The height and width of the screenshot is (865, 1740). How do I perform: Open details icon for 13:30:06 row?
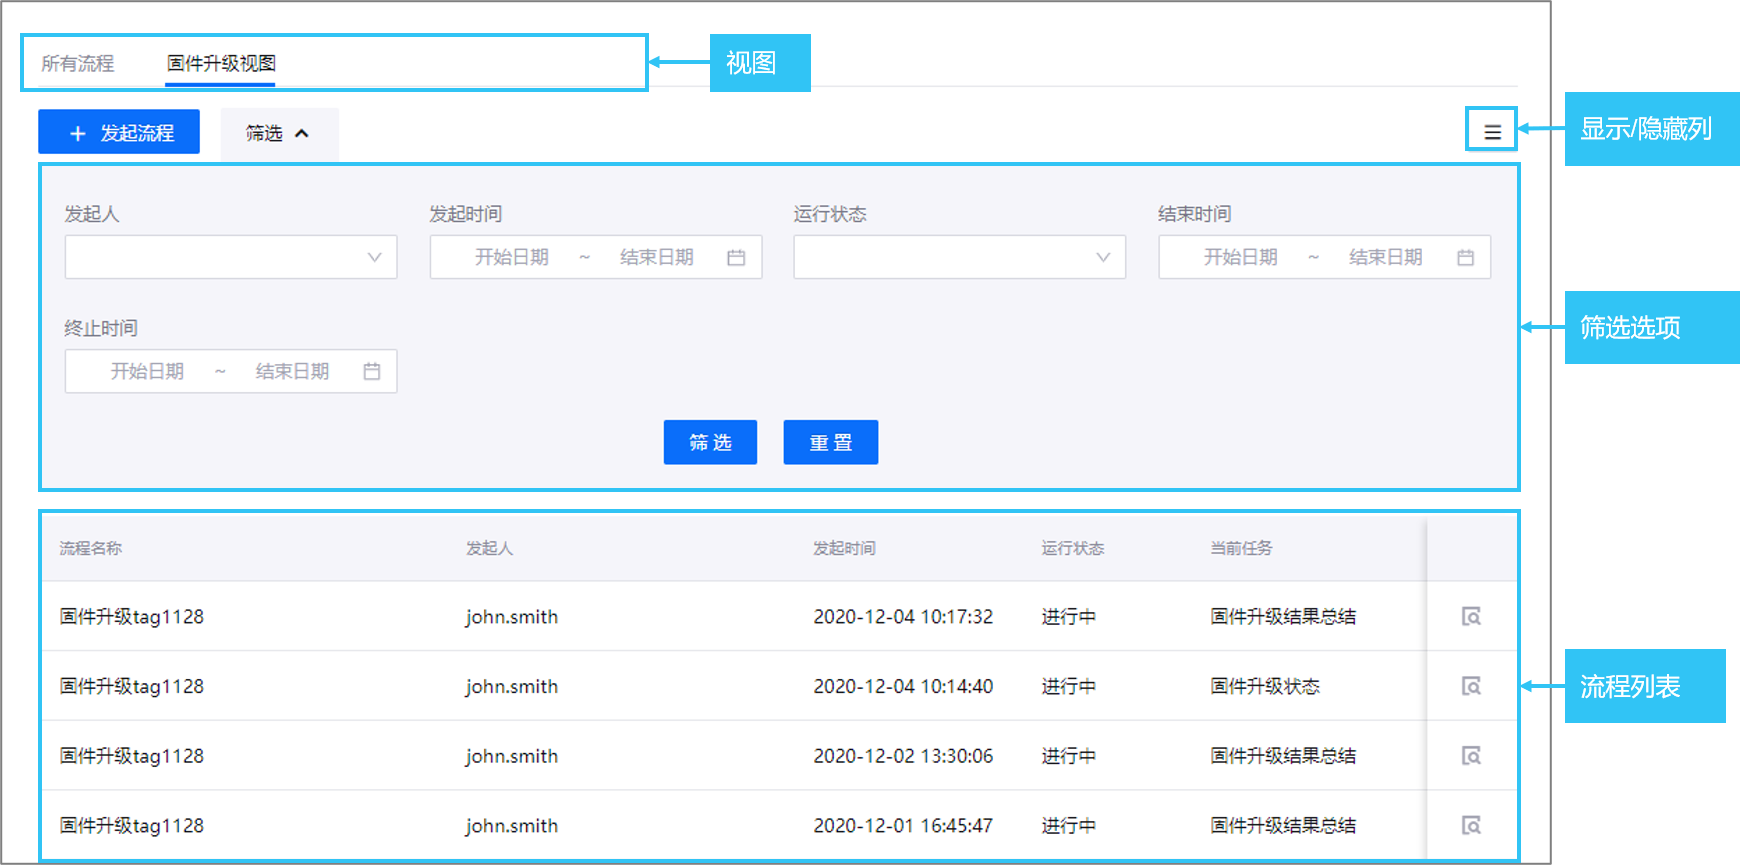pyautogui.click(x=1471, y=756)
